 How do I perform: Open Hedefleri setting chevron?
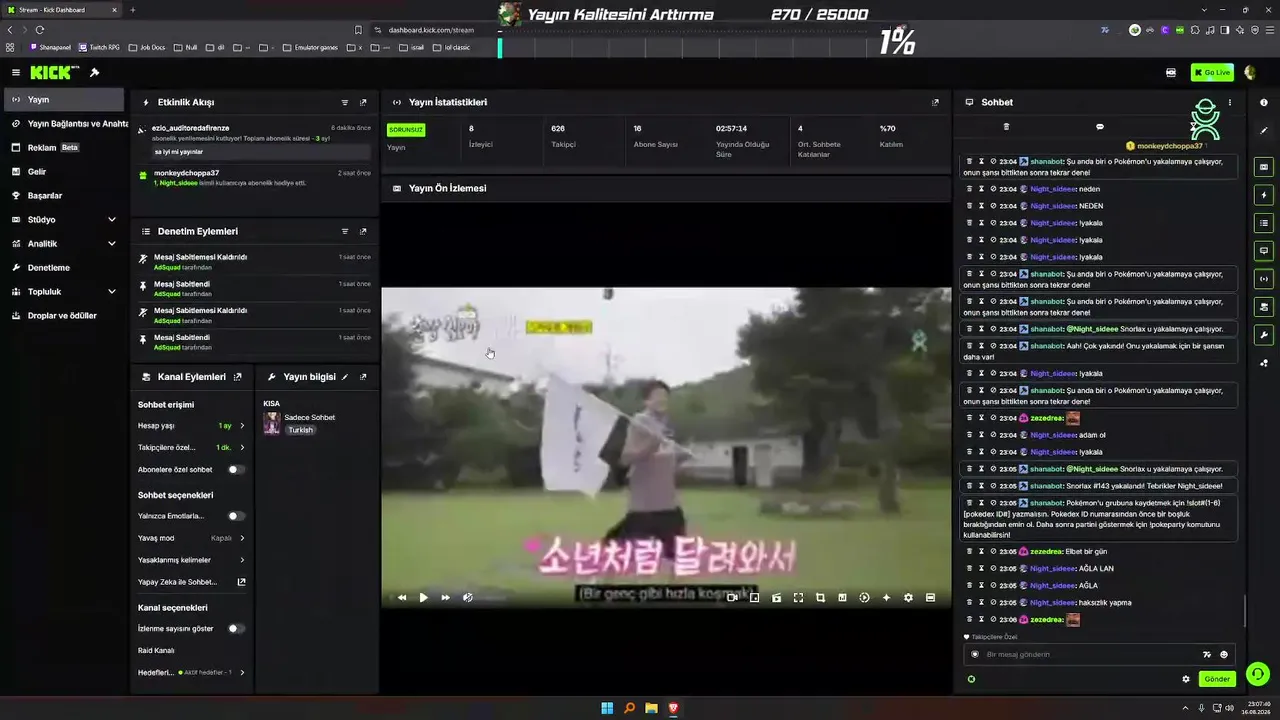[x=242, y=673]
